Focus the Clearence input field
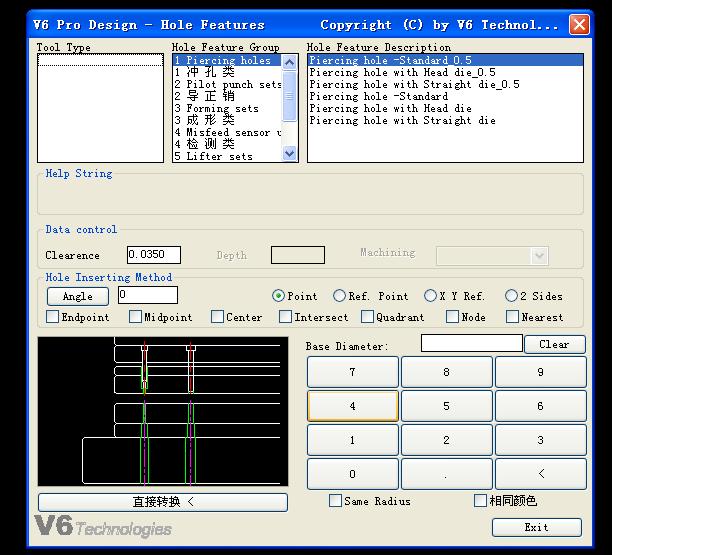This screenshot has height=555, width=720. (x=154, y=255)
